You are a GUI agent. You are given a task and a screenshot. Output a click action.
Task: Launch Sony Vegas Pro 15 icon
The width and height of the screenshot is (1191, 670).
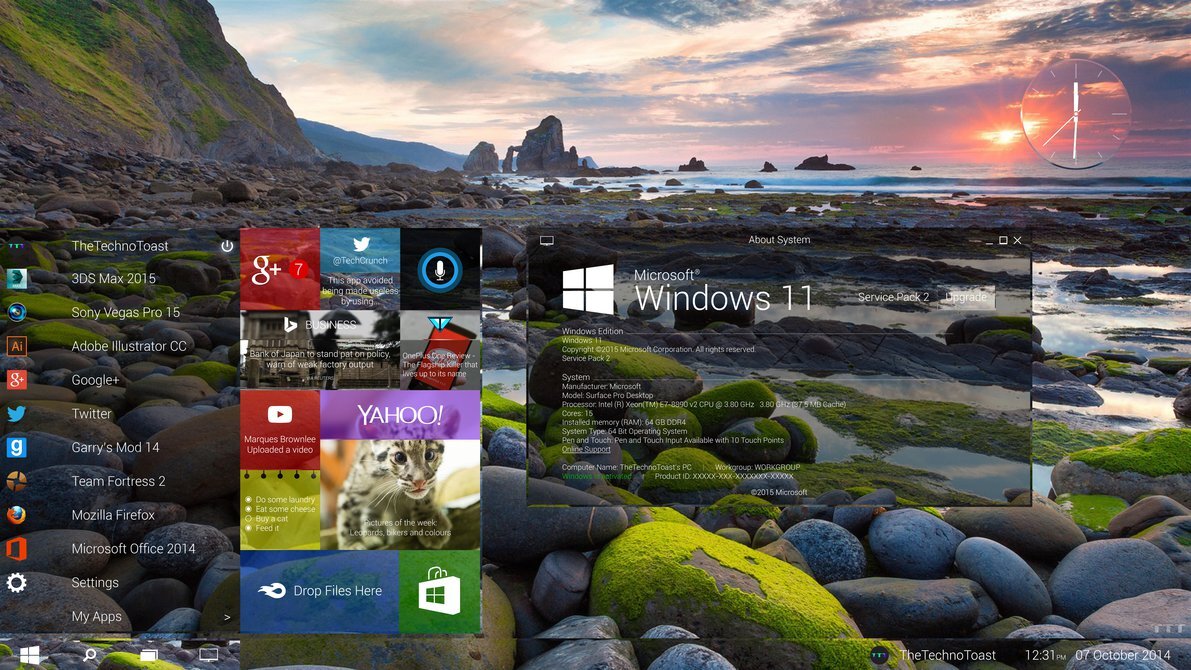click(x=17, y=312)
